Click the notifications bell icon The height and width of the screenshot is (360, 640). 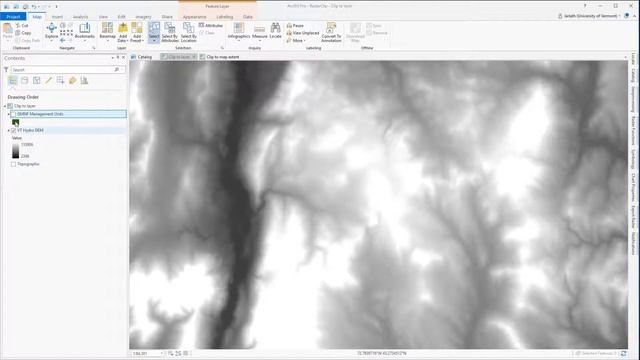(x=627, y=16)
